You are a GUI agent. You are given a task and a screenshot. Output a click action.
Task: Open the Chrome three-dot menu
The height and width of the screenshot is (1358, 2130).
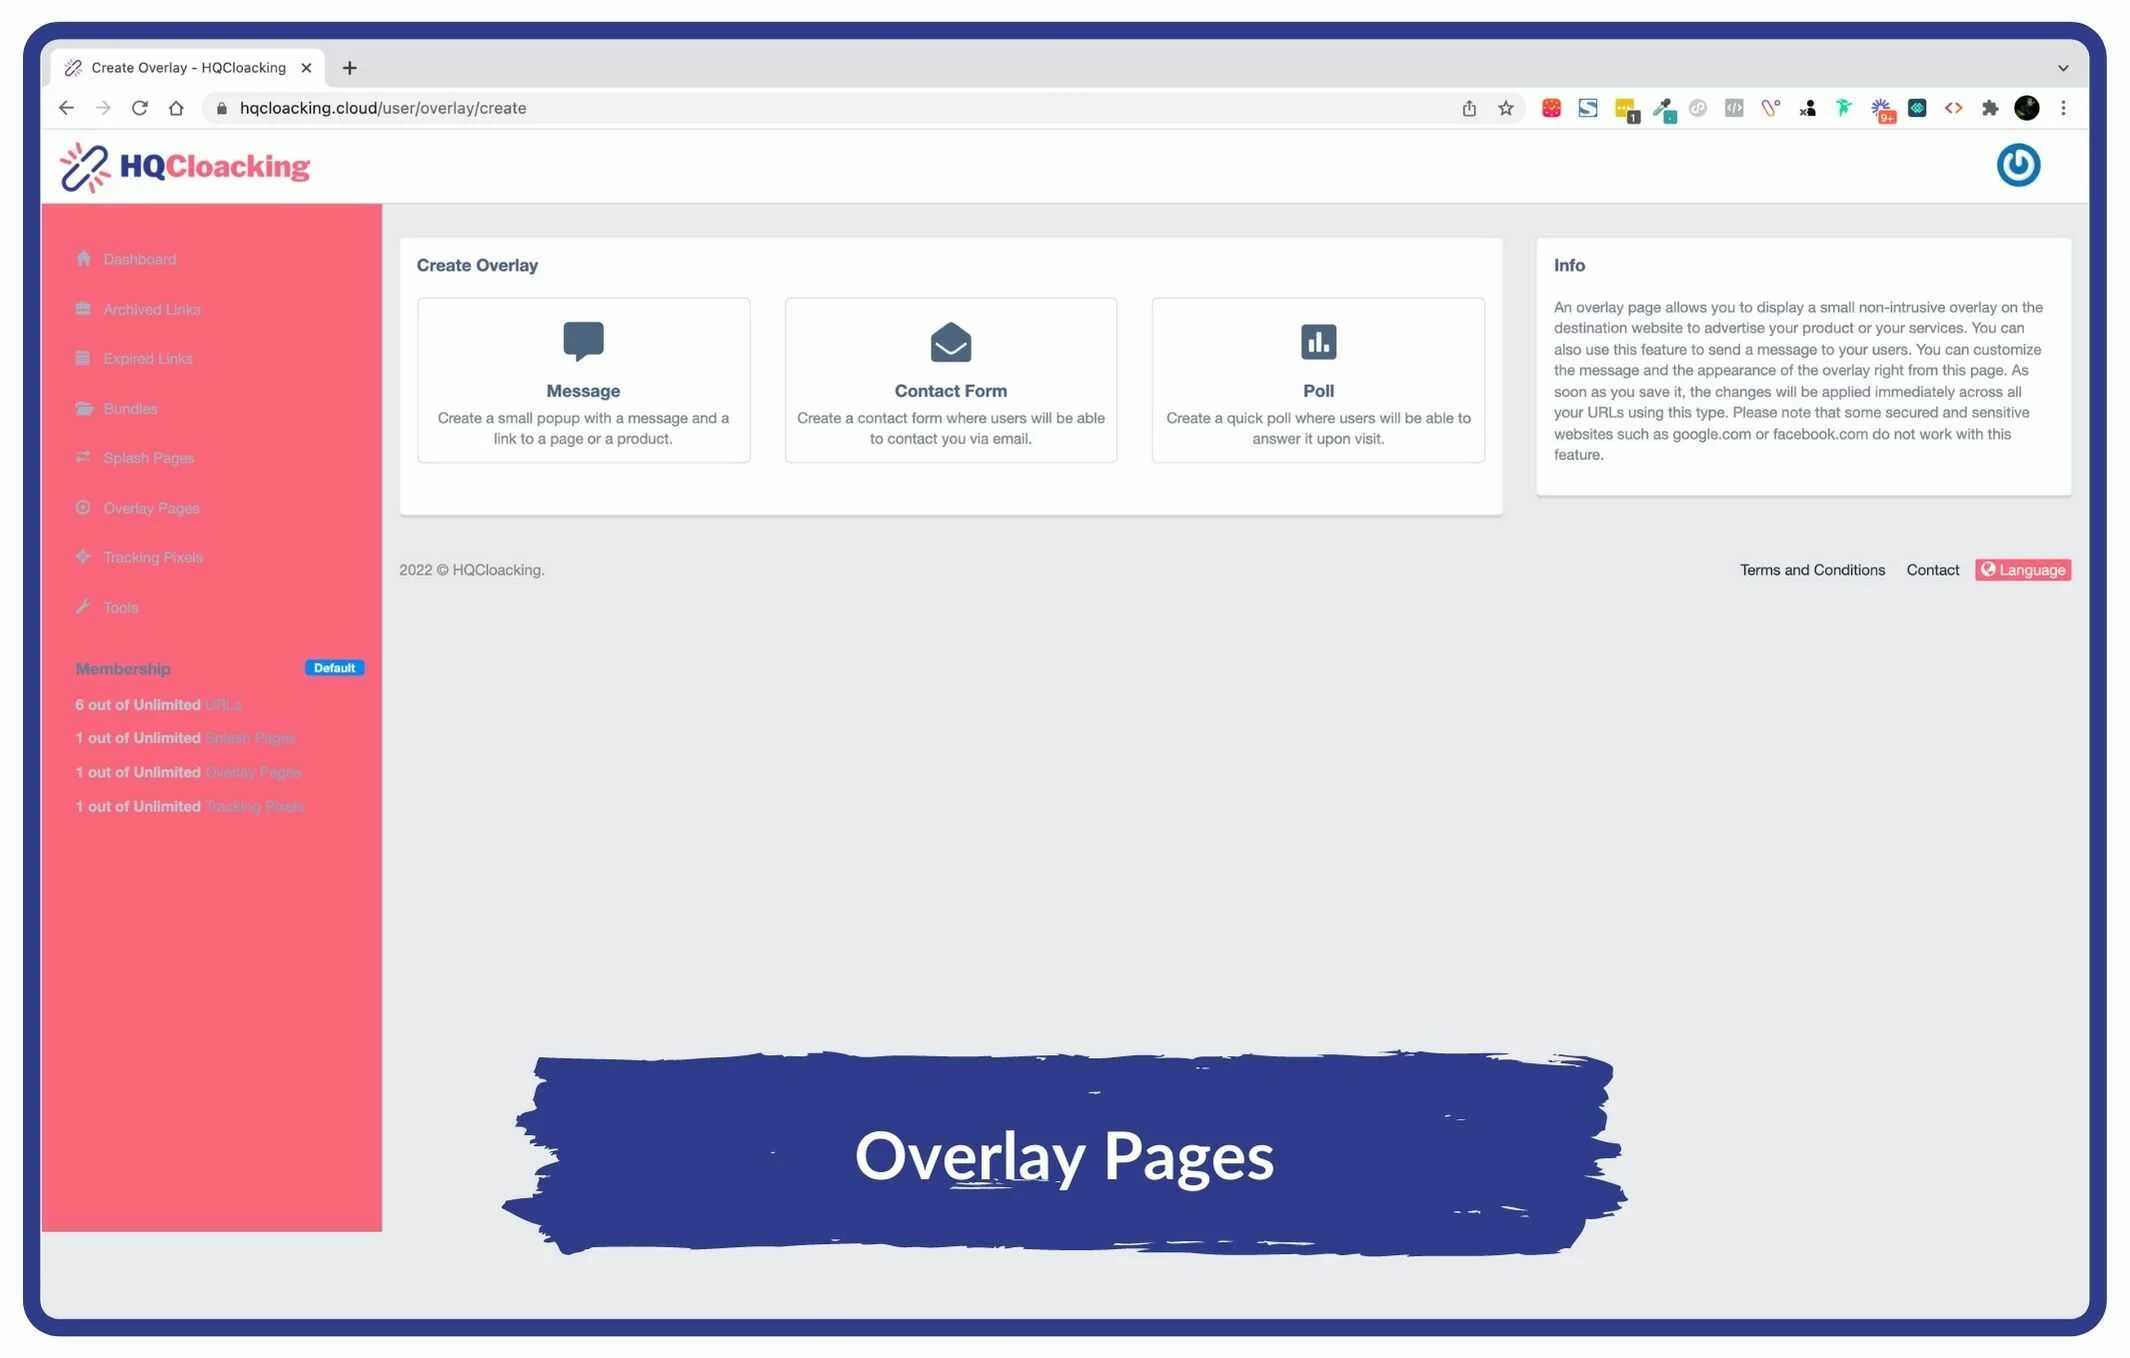tap(2062, 108)
